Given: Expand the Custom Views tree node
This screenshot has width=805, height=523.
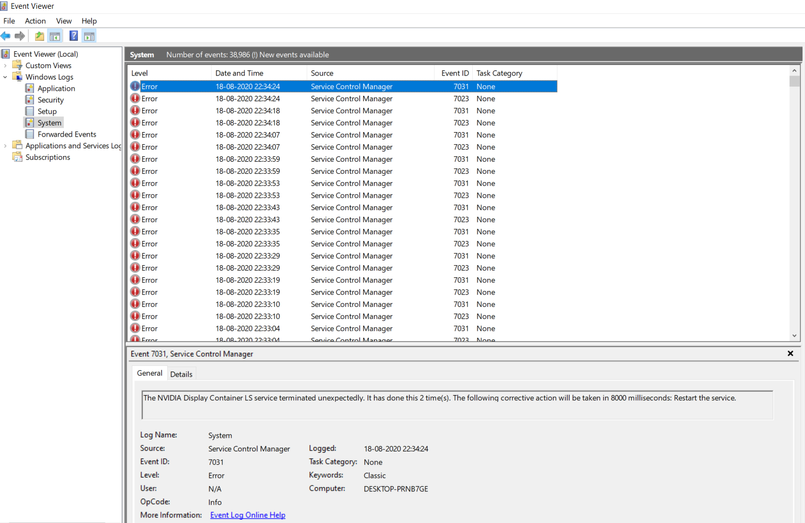Looking at the screenshot, I should click(6, 66).
